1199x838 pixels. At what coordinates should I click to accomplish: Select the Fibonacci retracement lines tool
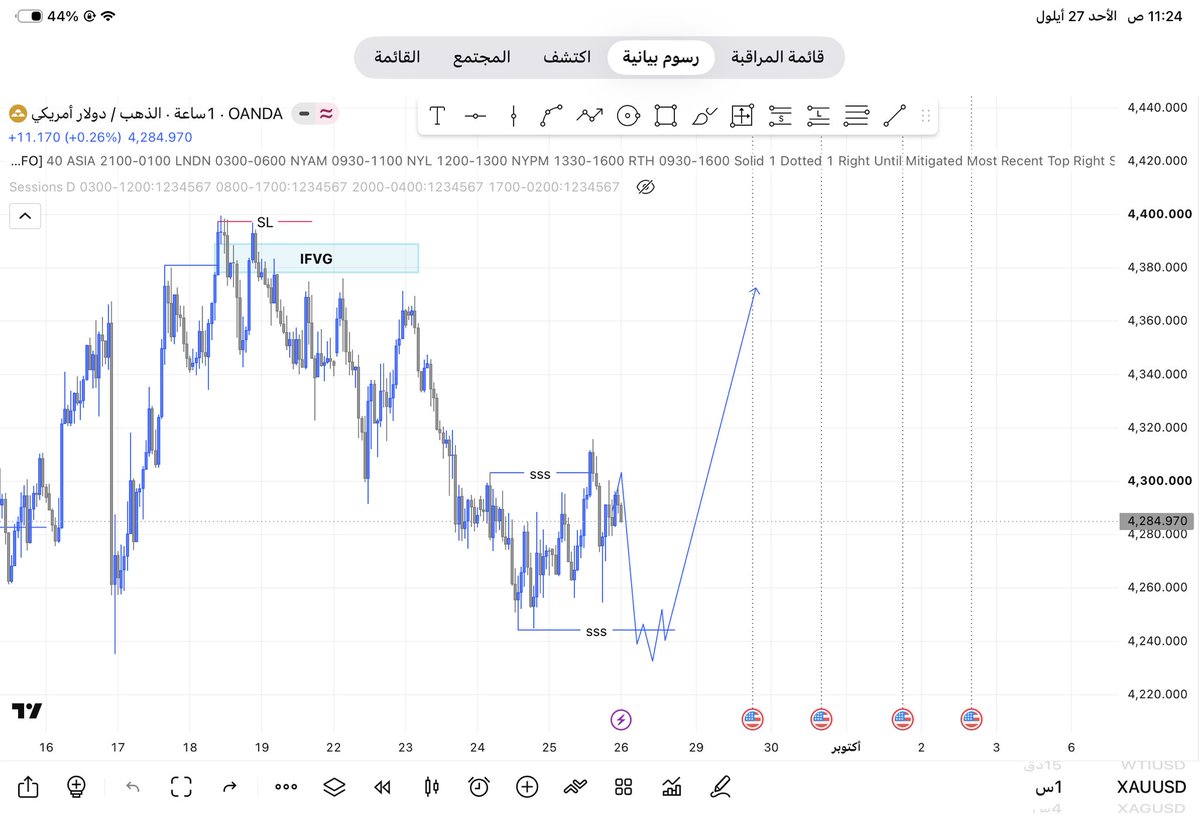[856, 115]
